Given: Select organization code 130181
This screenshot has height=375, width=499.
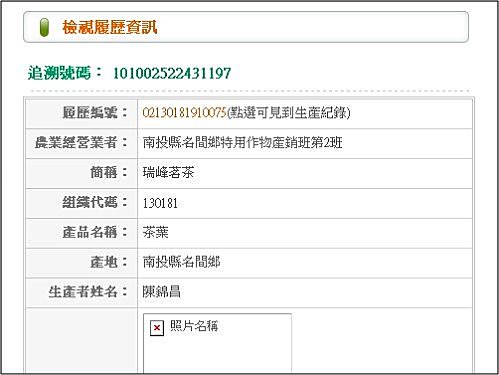Looking at the screenshot, I should click(160, 203).
